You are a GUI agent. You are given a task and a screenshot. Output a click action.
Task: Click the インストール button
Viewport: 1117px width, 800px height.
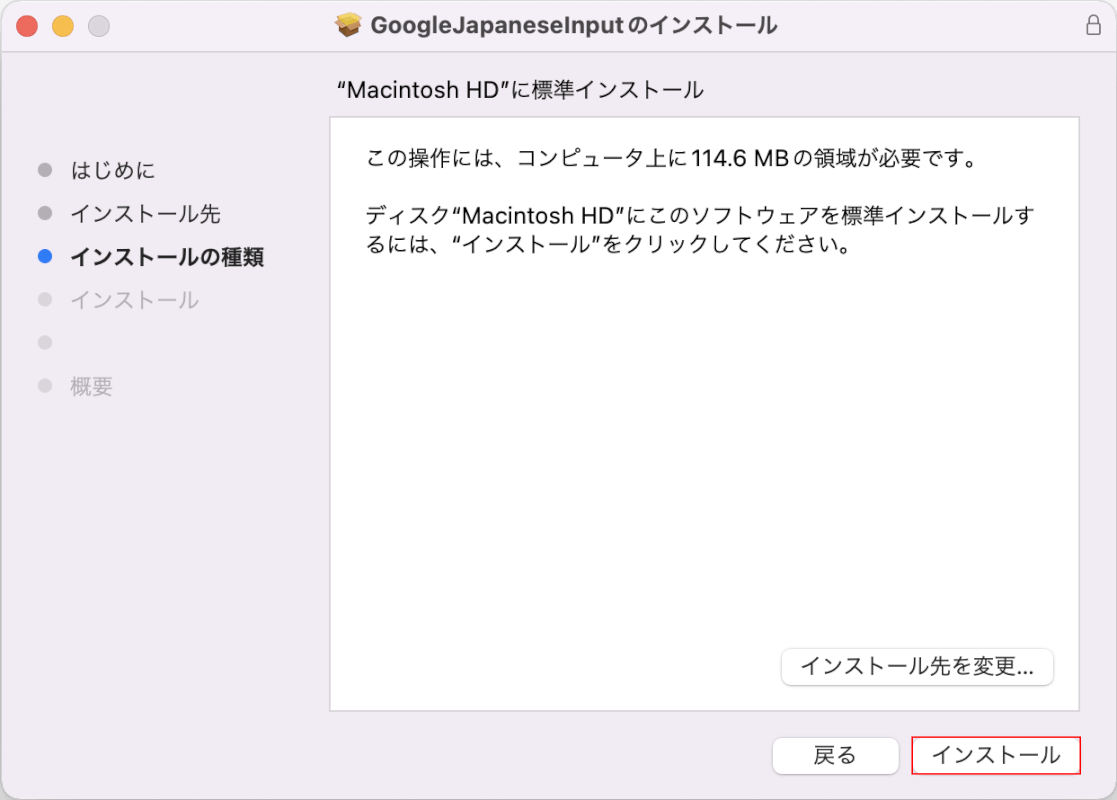click(996, 755)
